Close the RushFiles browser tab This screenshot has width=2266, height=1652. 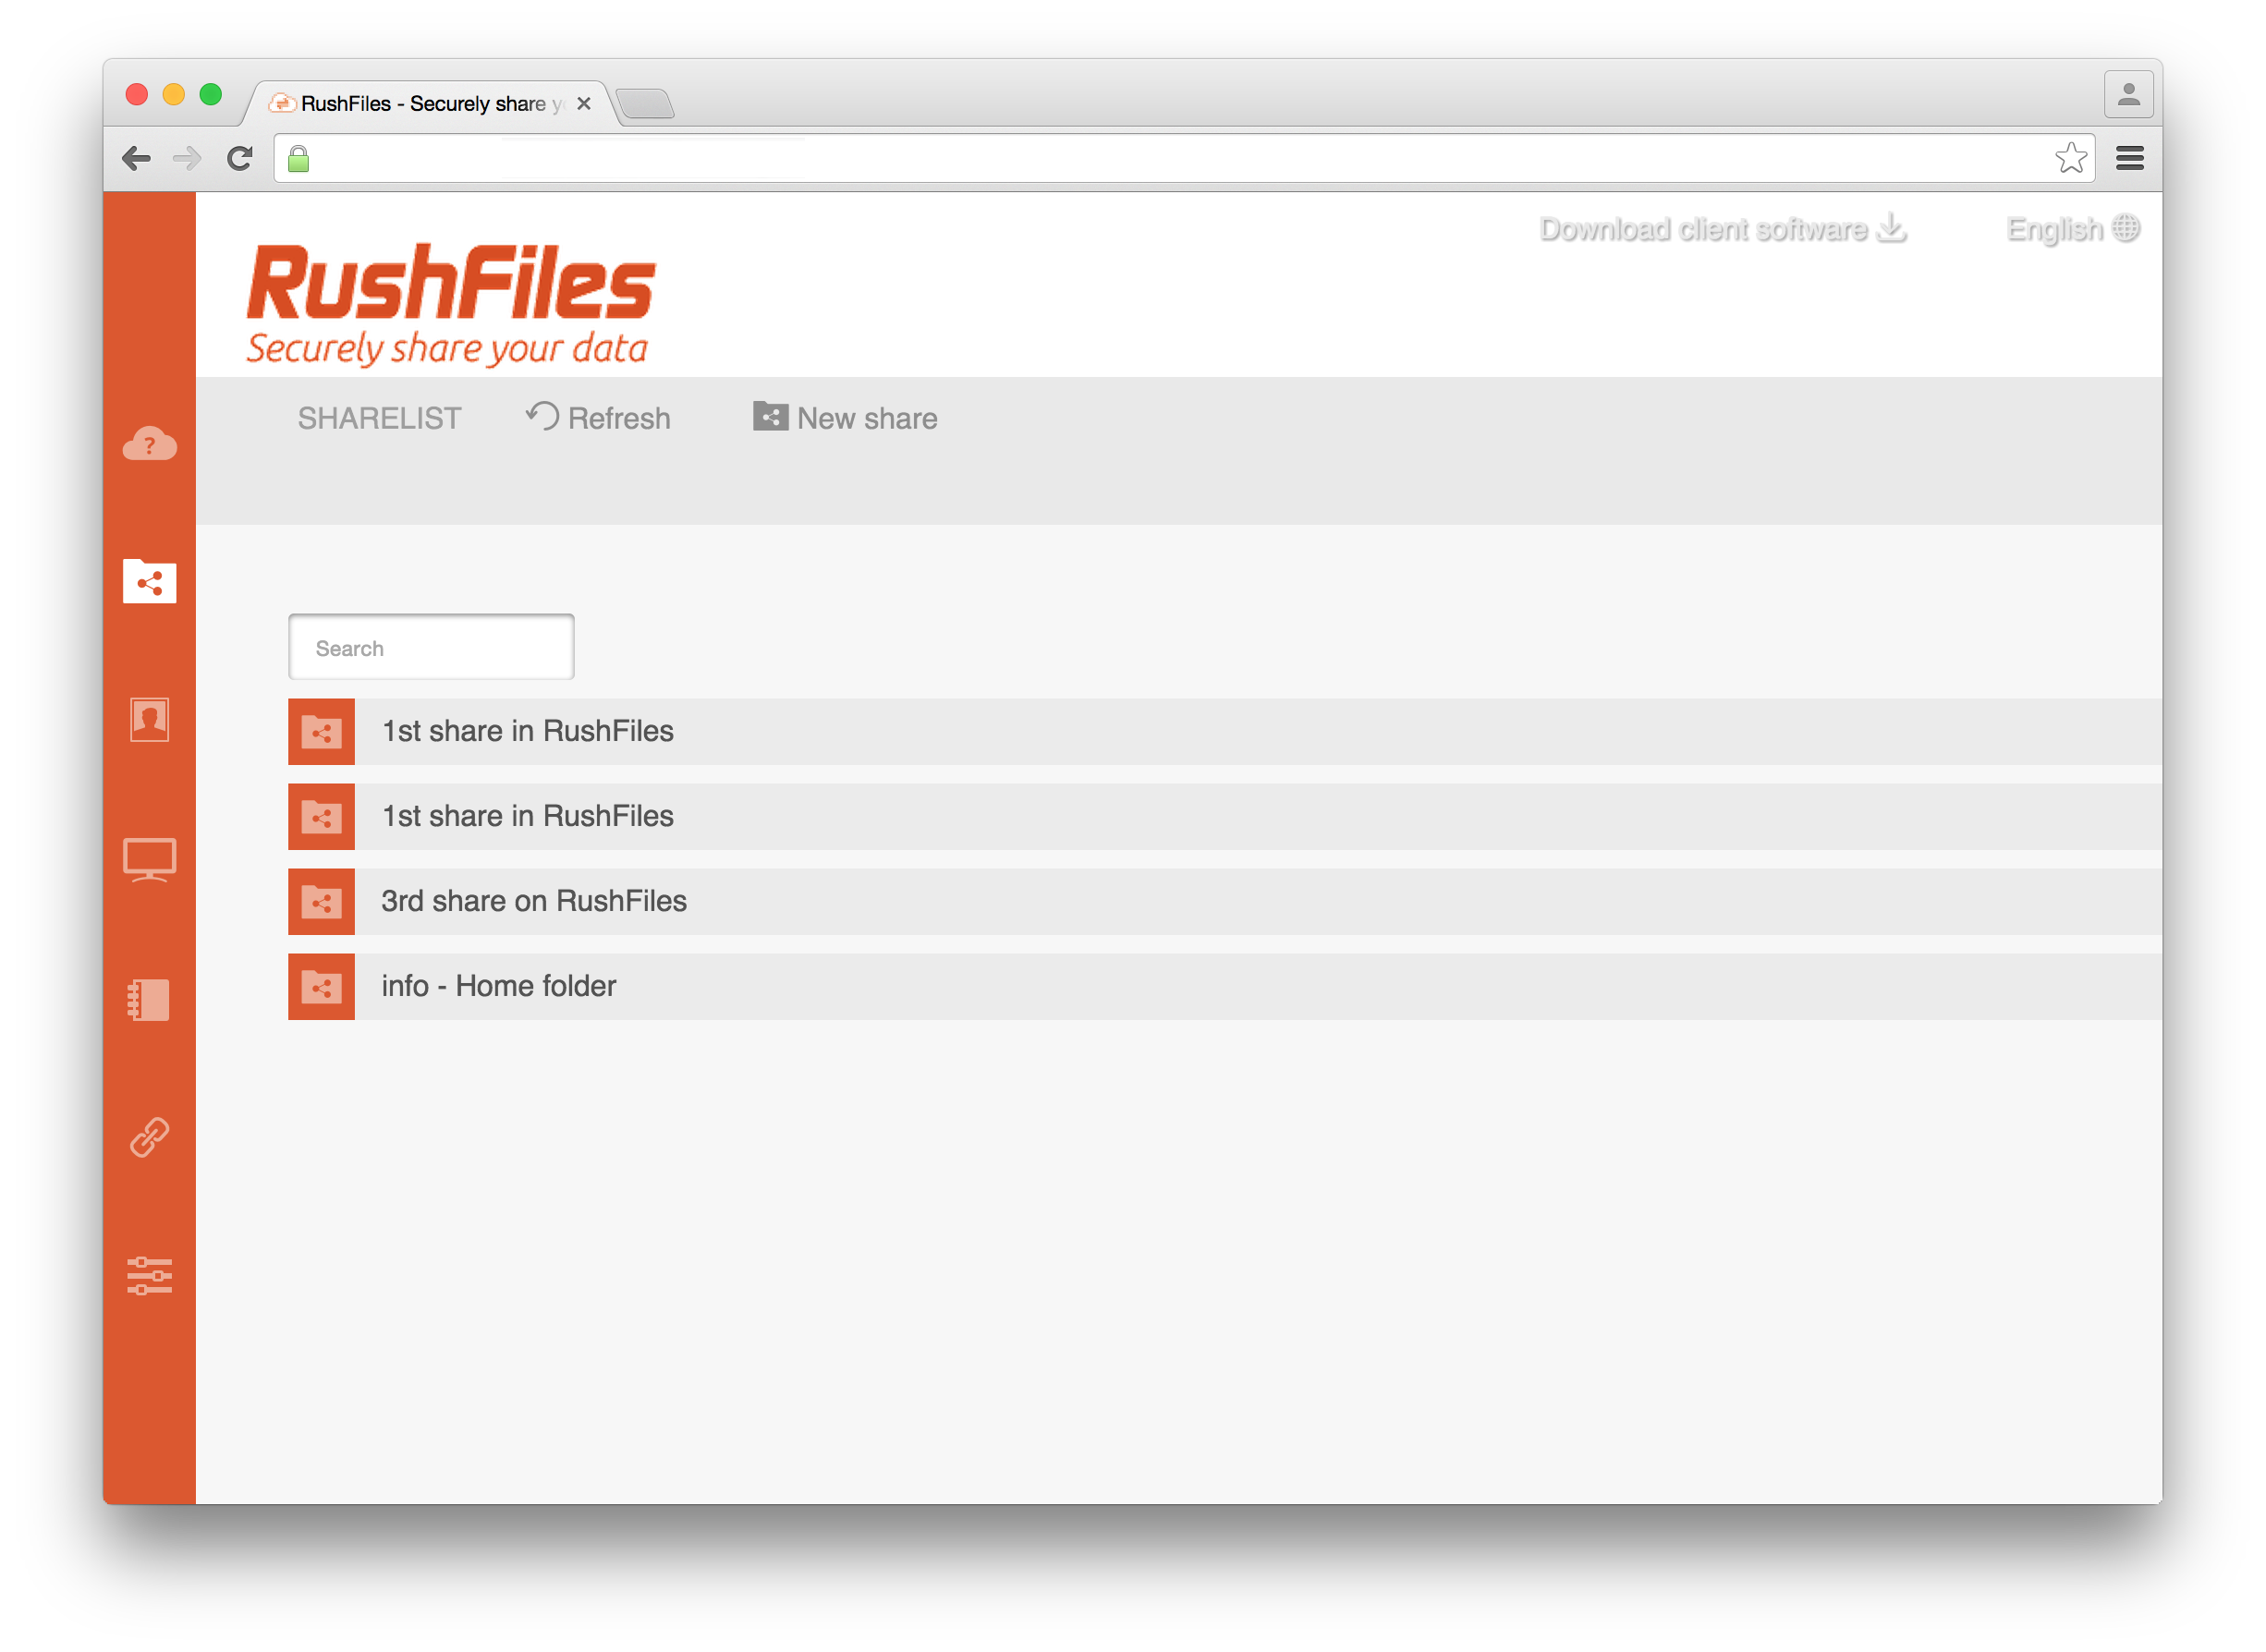[584, 103]
